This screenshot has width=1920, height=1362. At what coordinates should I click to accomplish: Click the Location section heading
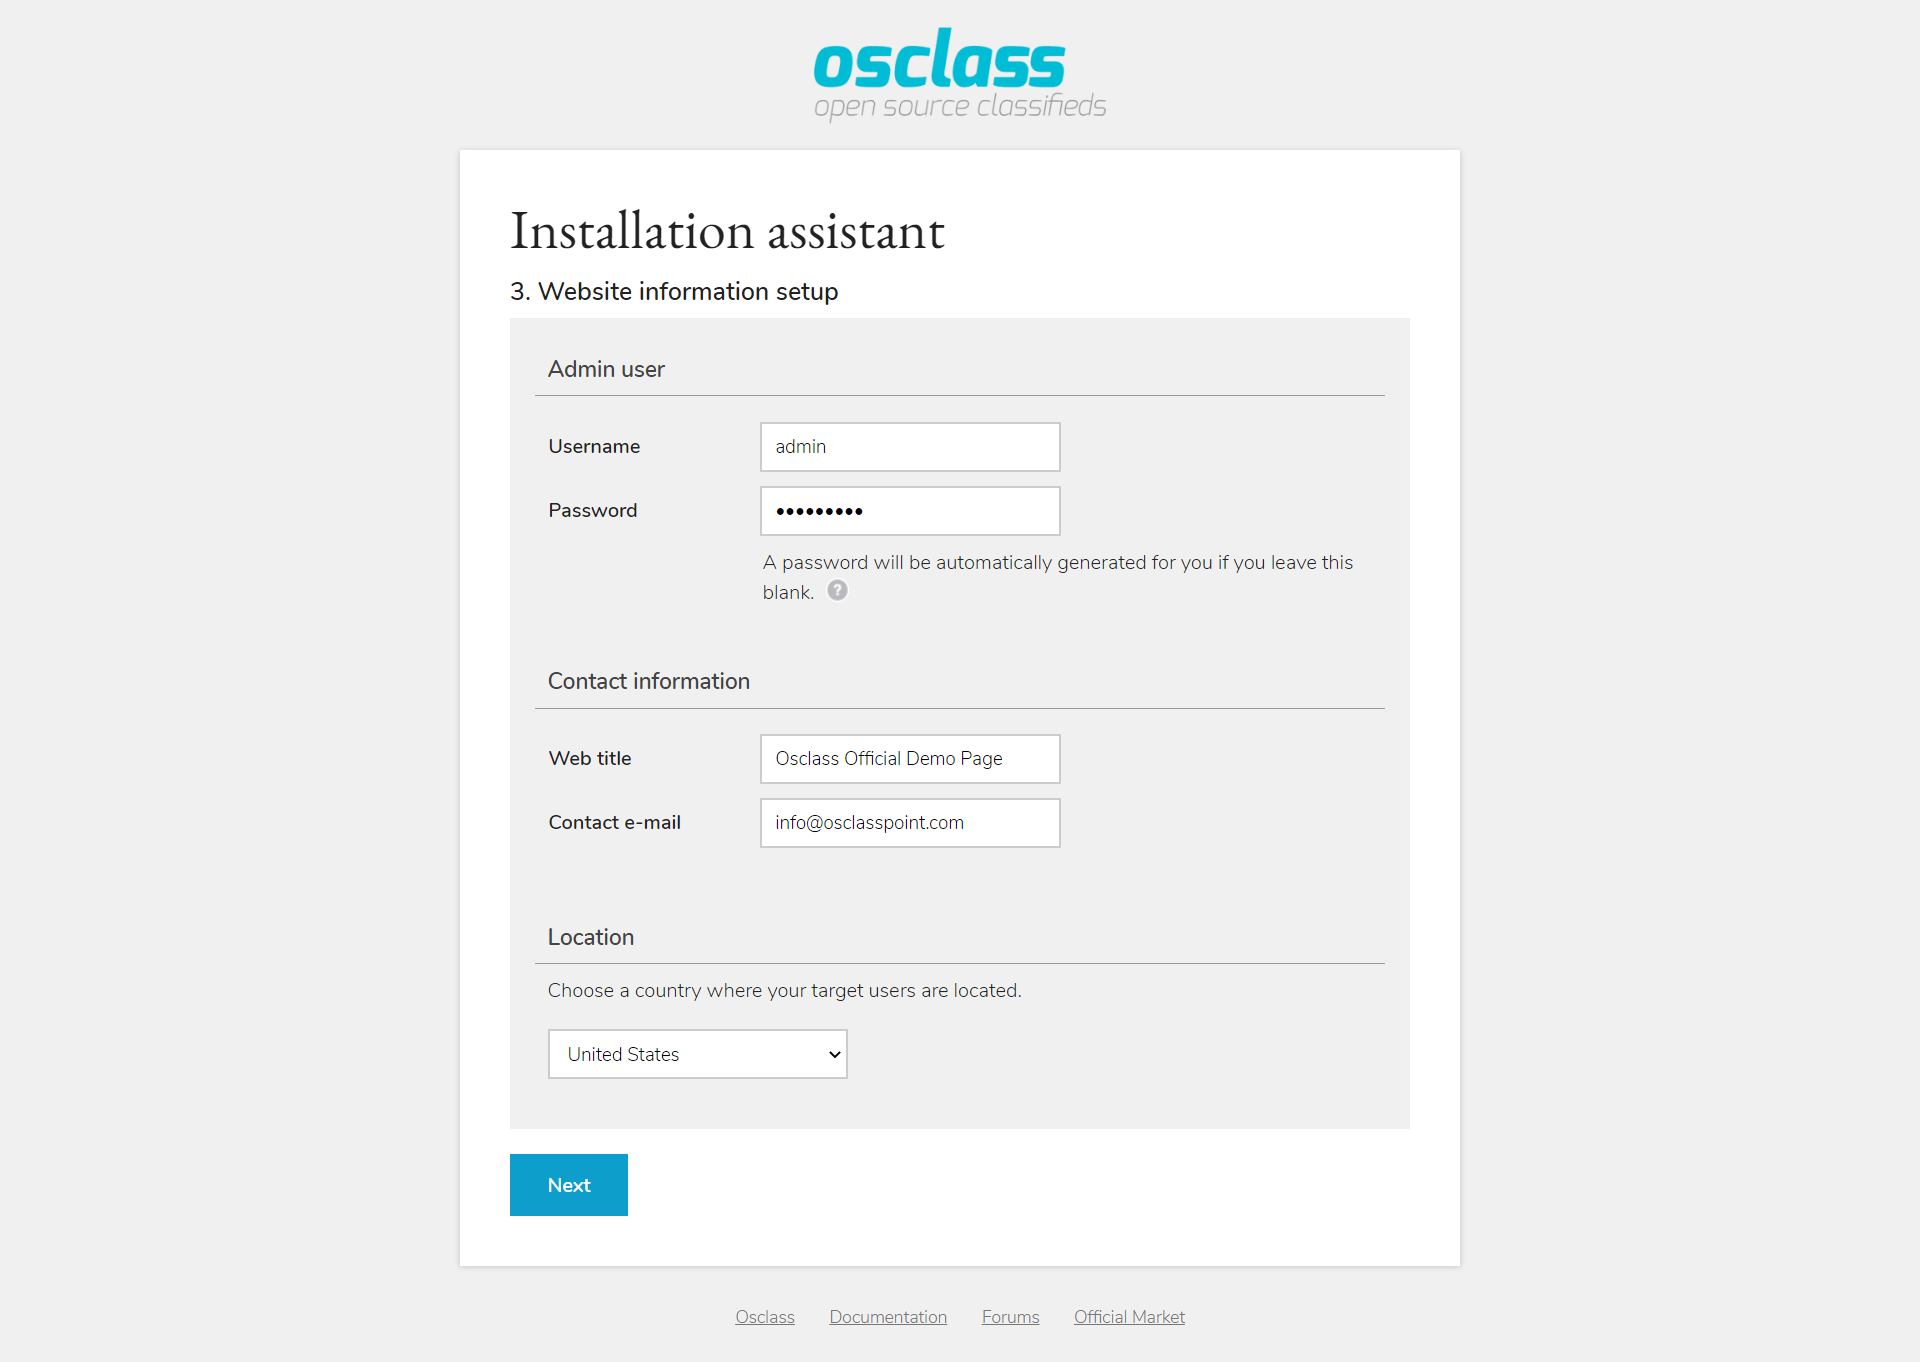click(x=590, y=937)
